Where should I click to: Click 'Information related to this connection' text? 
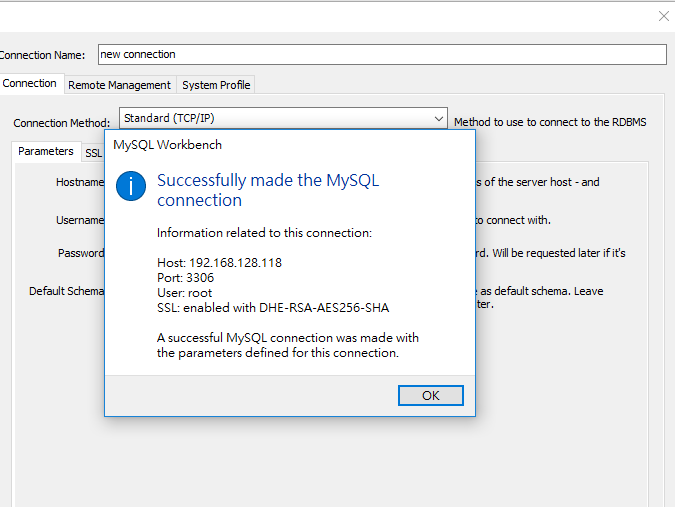point(264,233)
